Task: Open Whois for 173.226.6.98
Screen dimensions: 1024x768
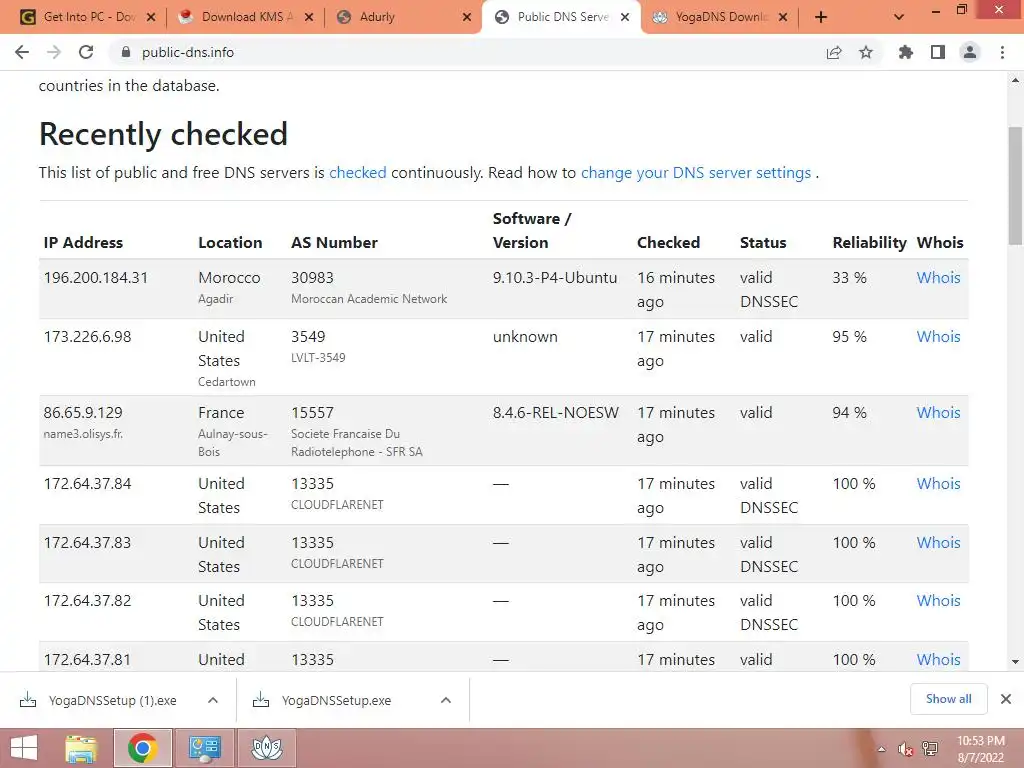Action: (x=938, y=336)
